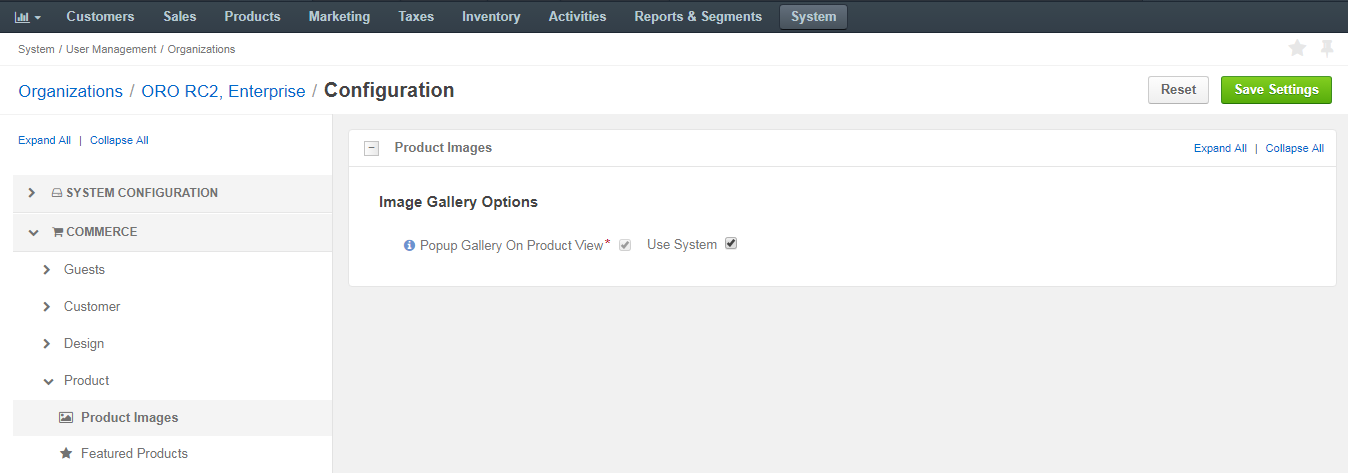
Task: Mark page as favorite with star icon
Action: click(1297, 48)
